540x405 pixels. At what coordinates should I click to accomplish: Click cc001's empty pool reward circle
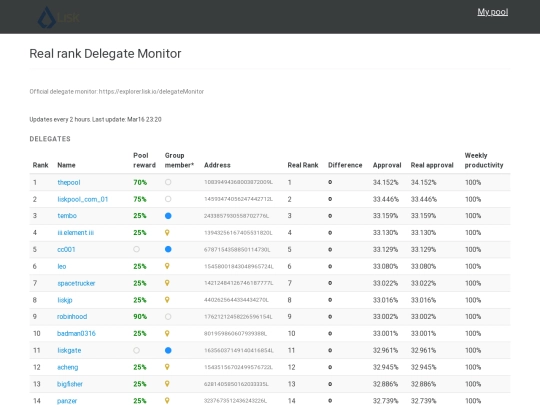click(137, 249)
